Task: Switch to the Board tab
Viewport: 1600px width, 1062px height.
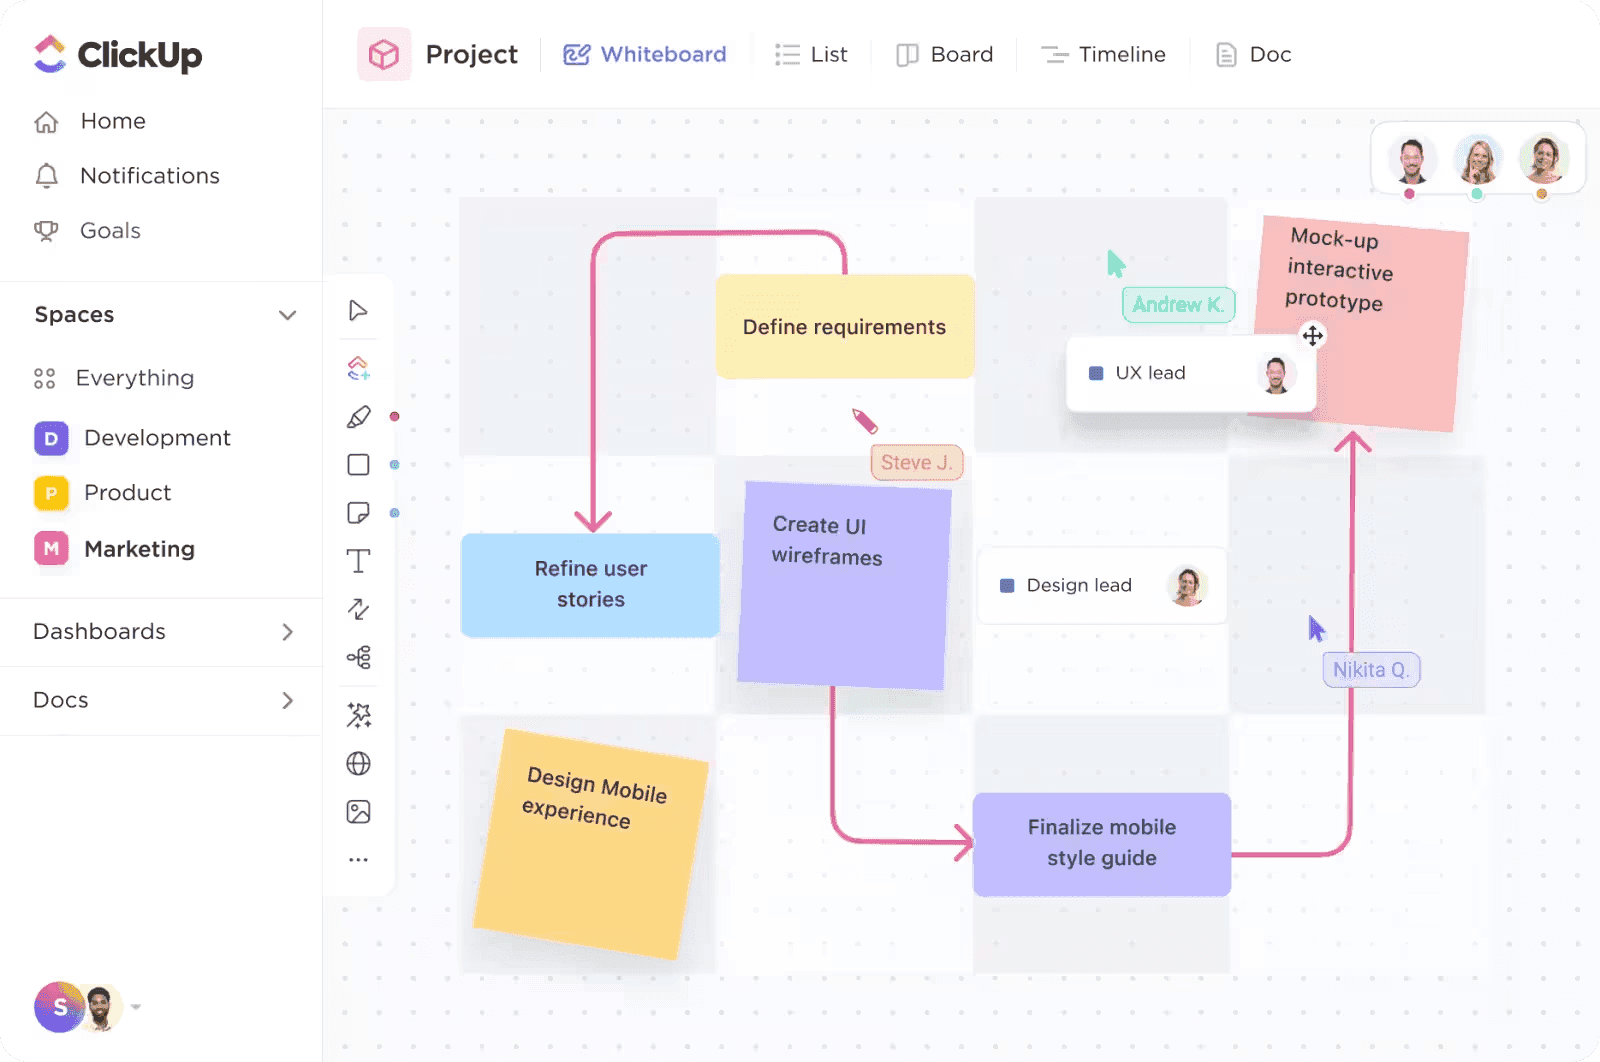Action: tap(944, 54)
